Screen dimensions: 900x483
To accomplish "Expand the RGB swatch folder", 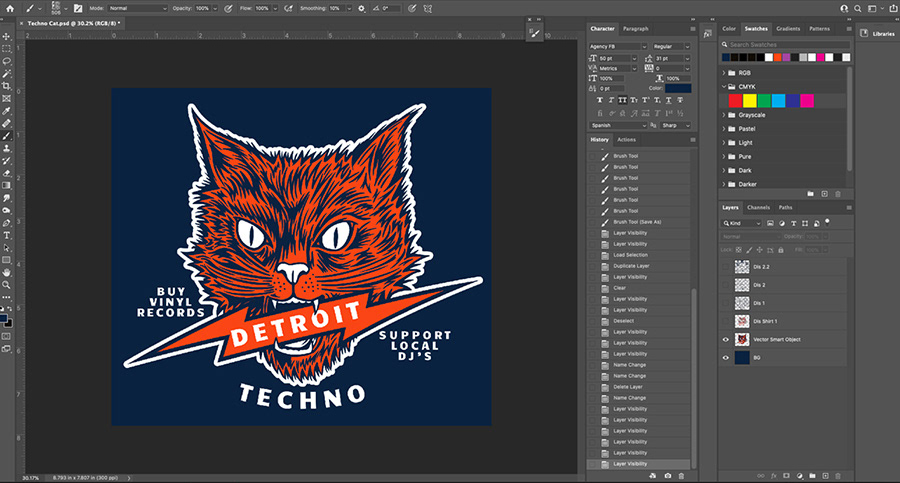I will (724, 73).
